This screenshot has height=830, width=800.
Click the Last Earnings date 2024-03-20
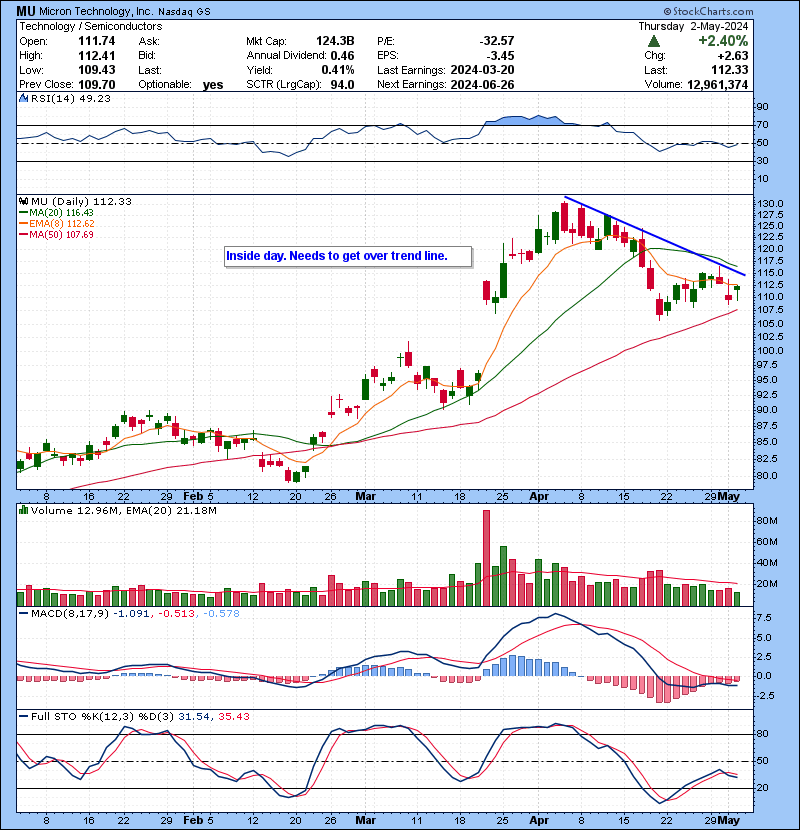(482, 70)
